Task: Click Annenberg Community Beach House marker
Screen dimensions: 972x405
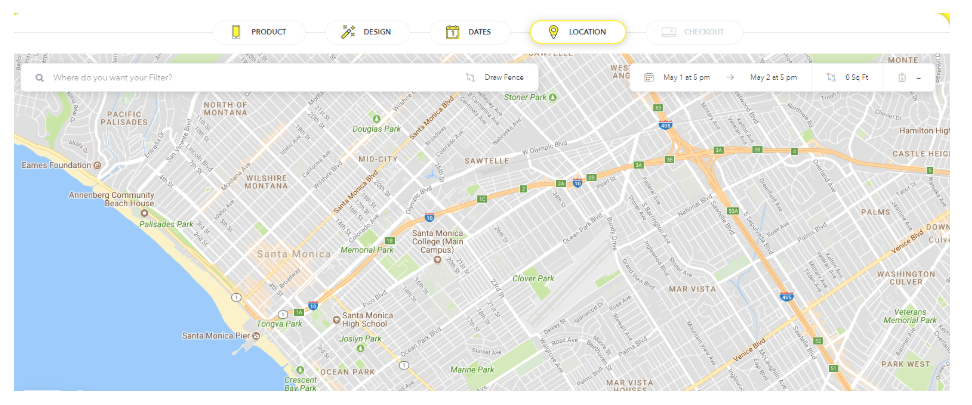Action: pos(145,213)
